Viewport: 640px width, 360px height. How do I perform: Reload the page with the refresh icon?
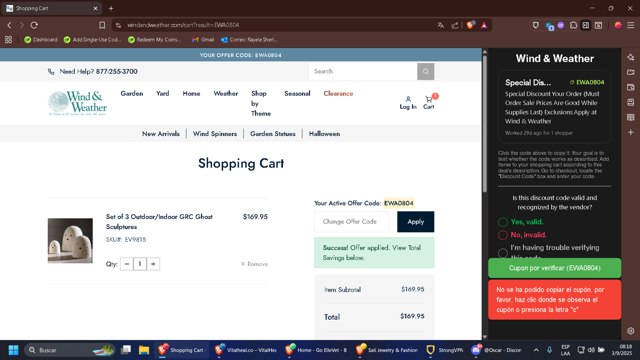[34, 25]
